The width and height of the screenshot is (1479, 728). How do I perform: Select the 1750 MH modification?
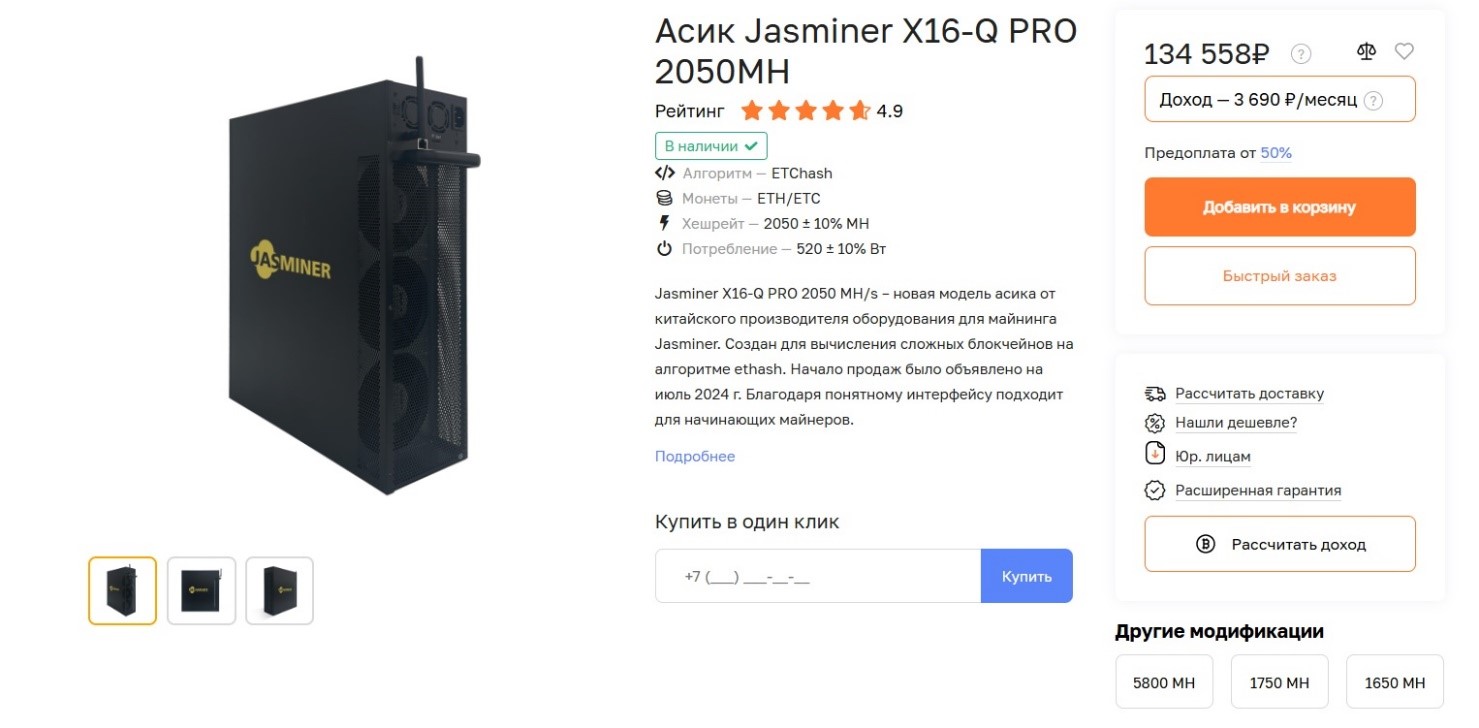[x=1280, y=683]
